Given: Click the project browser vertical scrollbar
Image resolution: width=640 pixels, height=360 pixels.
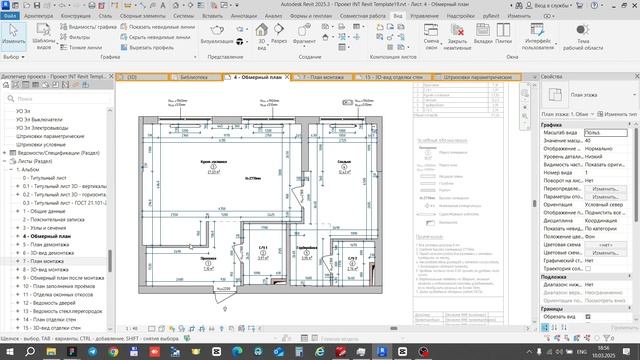Looking at the screenshot, I should point(109,261).
